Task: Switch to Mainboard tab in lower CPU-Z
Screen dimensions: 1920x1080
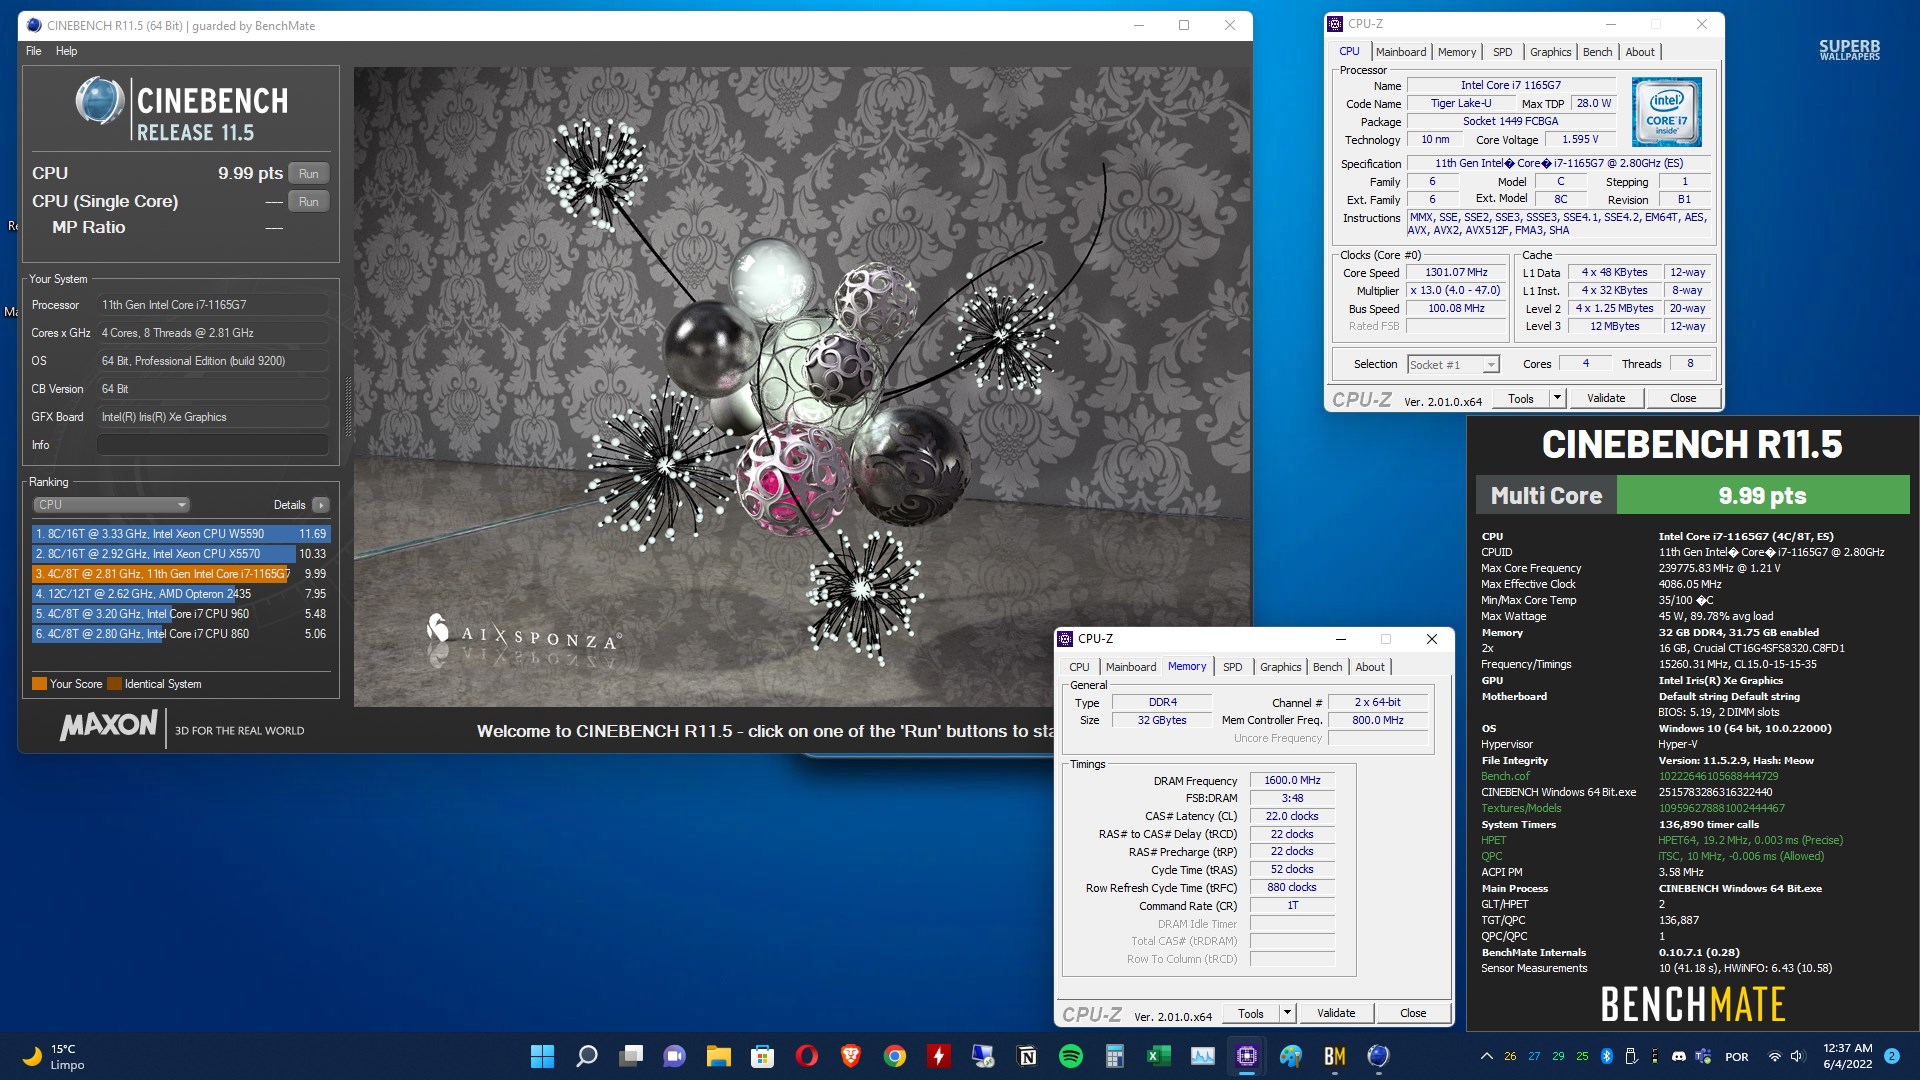Action: click(x=1131, y=667)
